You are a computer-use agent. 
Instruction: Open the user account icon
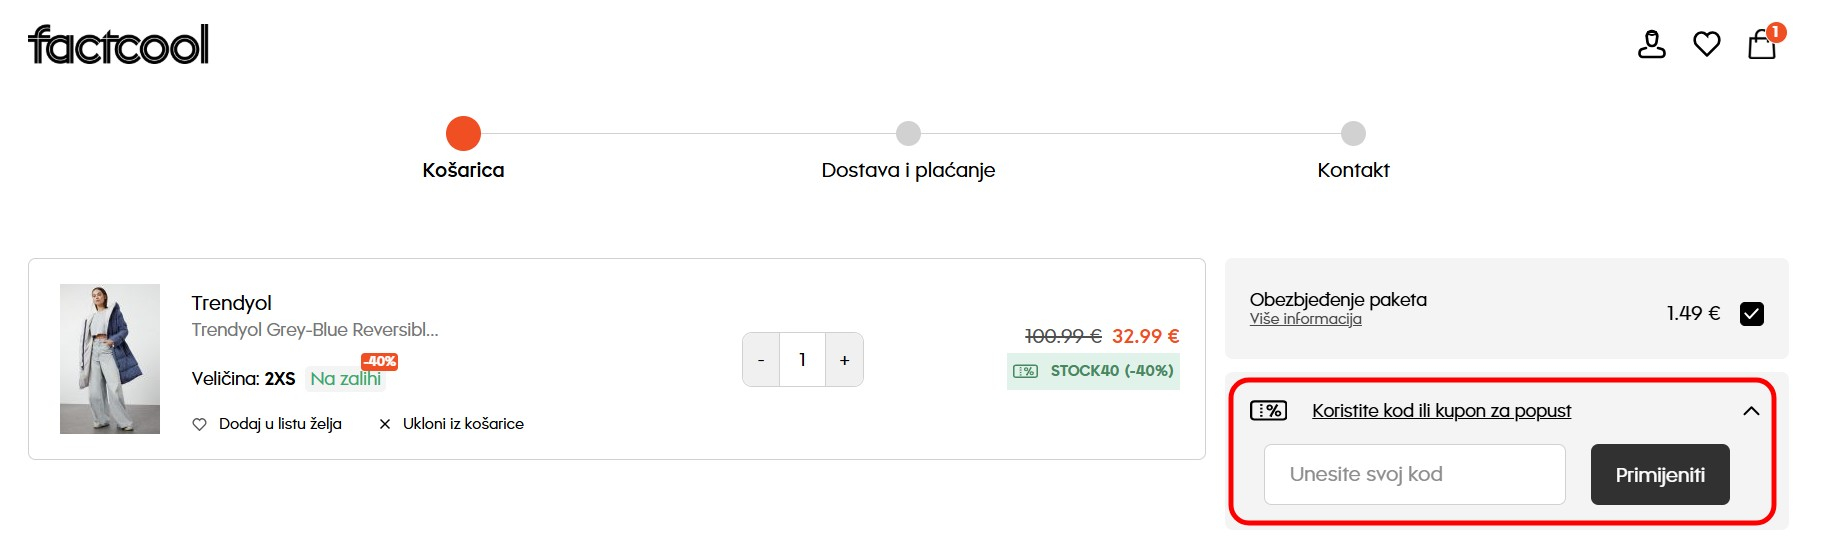click(x=1651, y=44)
